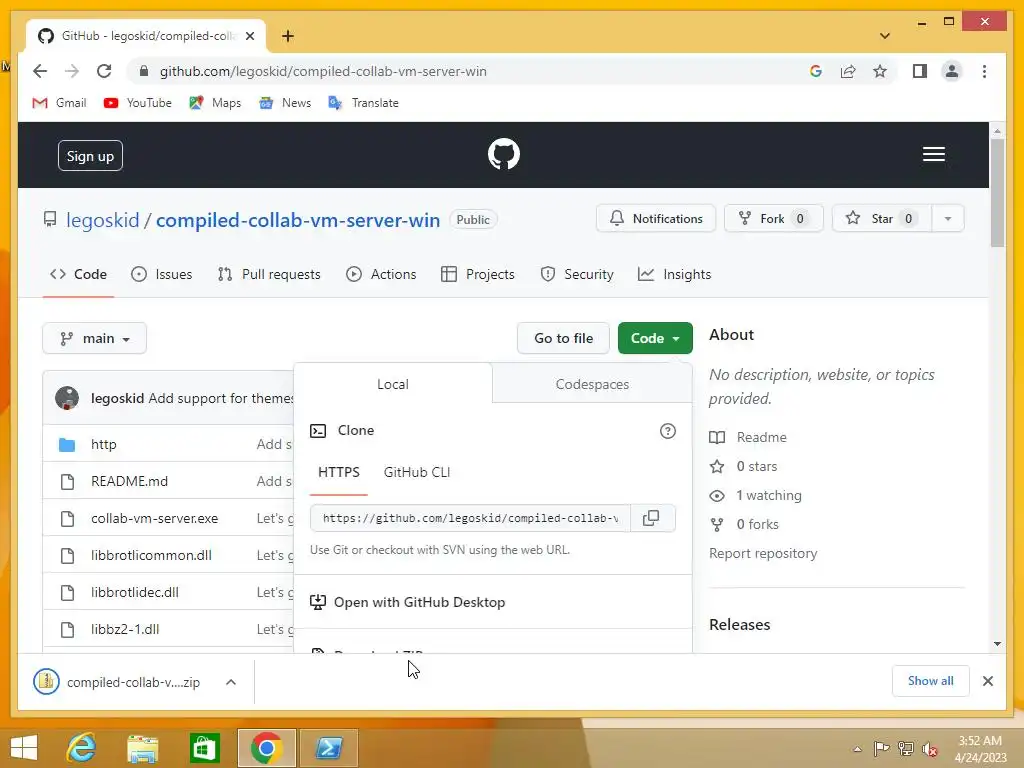Open Windows Store from the taskbar
The height and width of the screenshot is (768, 1024).
(204, 747)
